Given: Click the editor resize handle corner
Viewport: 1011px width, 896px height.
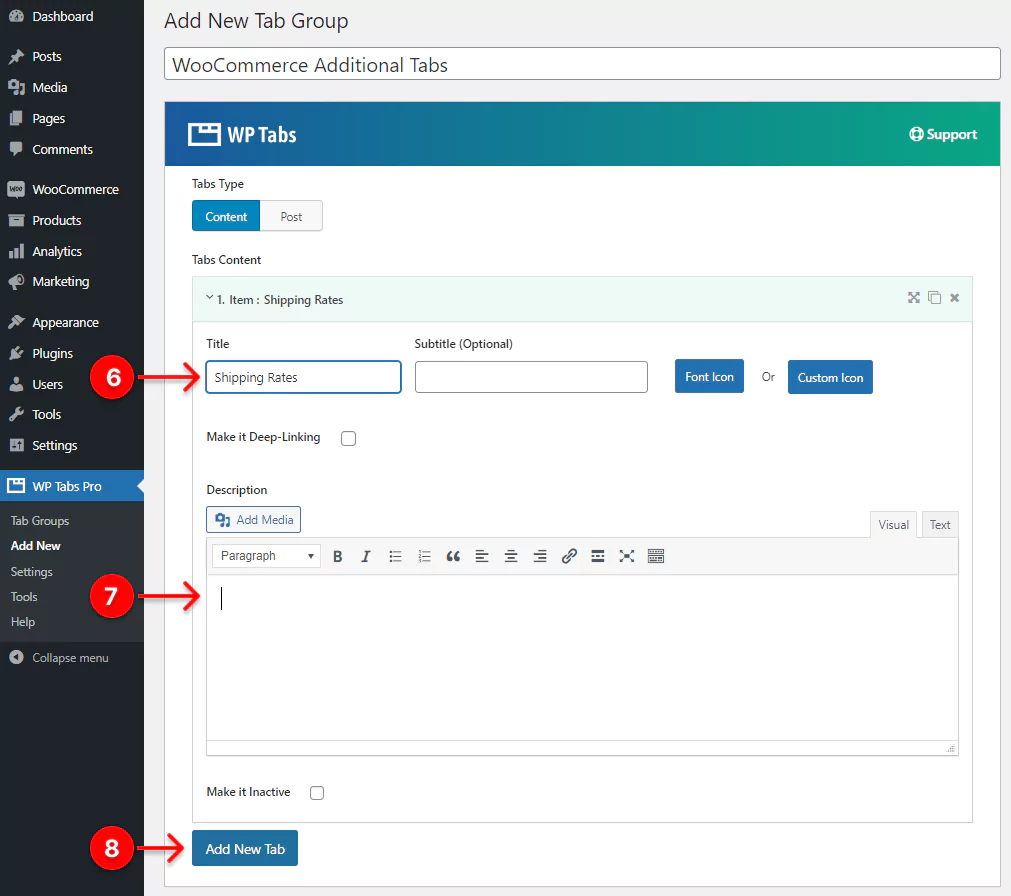Looking at the screenshot, I should coord(951,748).
